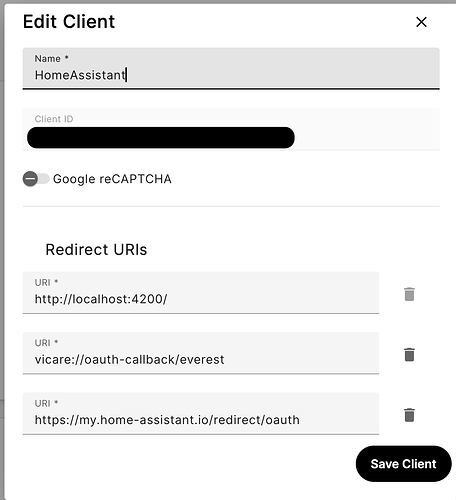Click the Redirect URIs section heading
456x500 pixels.
pyautogui.click(x=96, y=249)
